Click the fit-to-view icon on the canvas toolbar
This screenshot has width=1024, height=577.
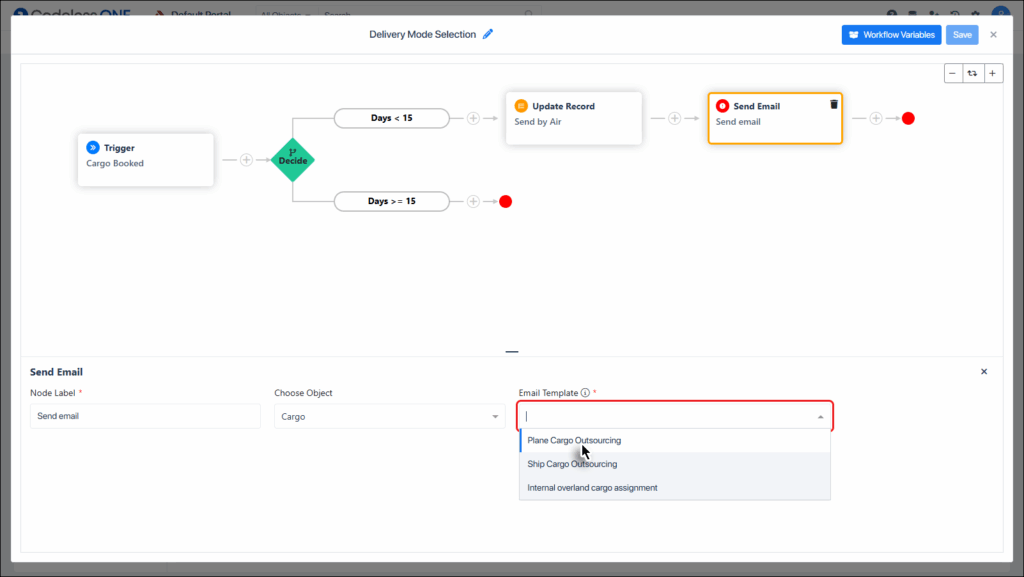pos(972,72)
